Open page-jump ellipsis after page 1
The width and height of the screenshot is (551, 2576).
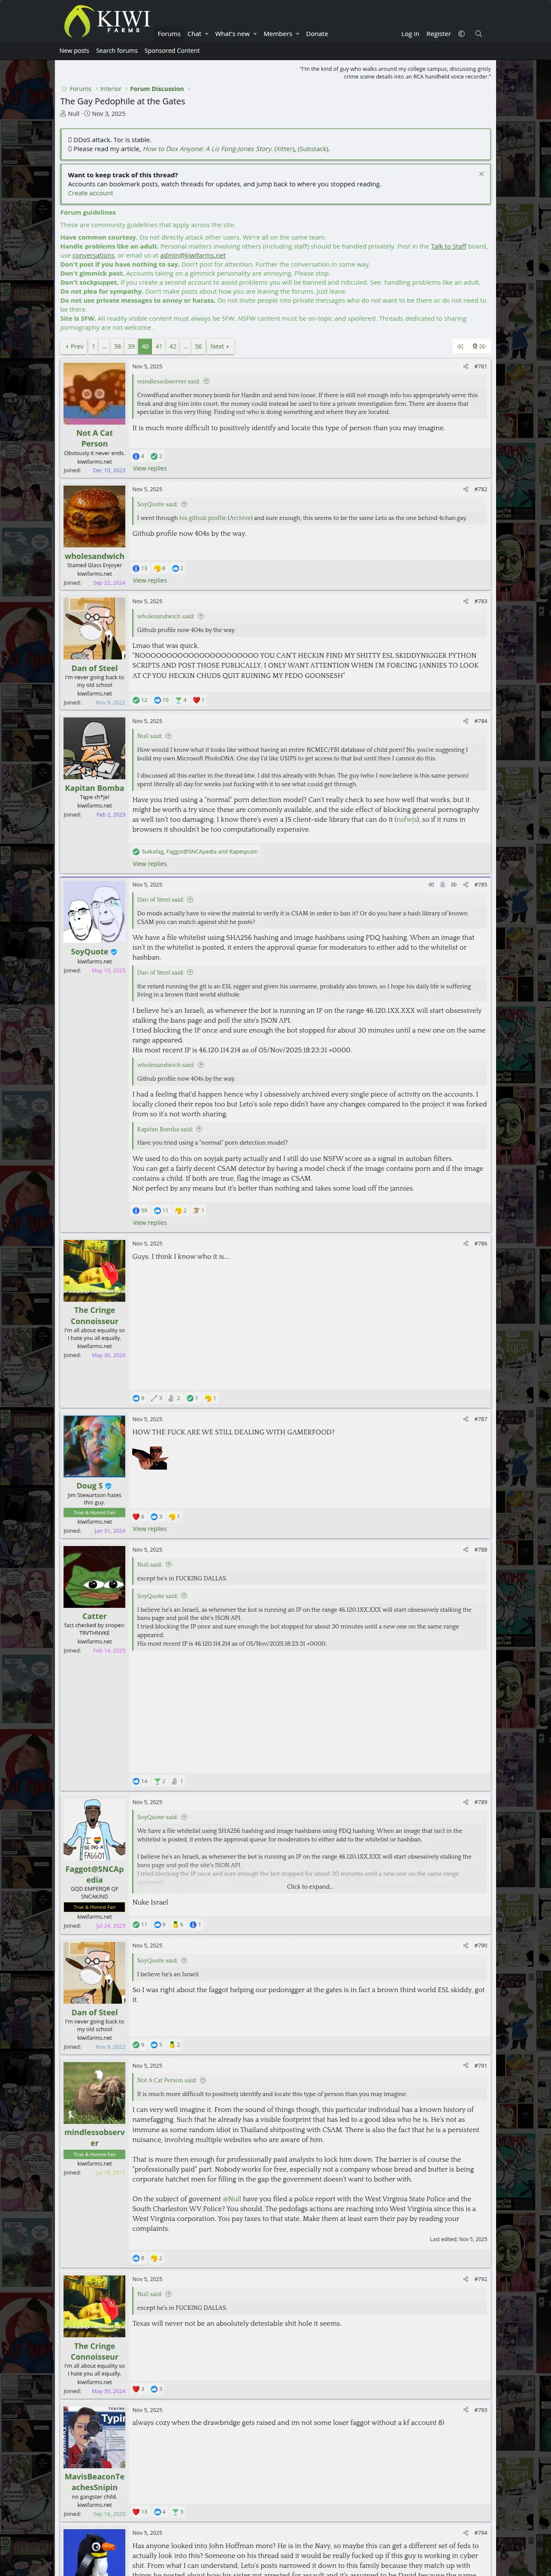point(105,346)
